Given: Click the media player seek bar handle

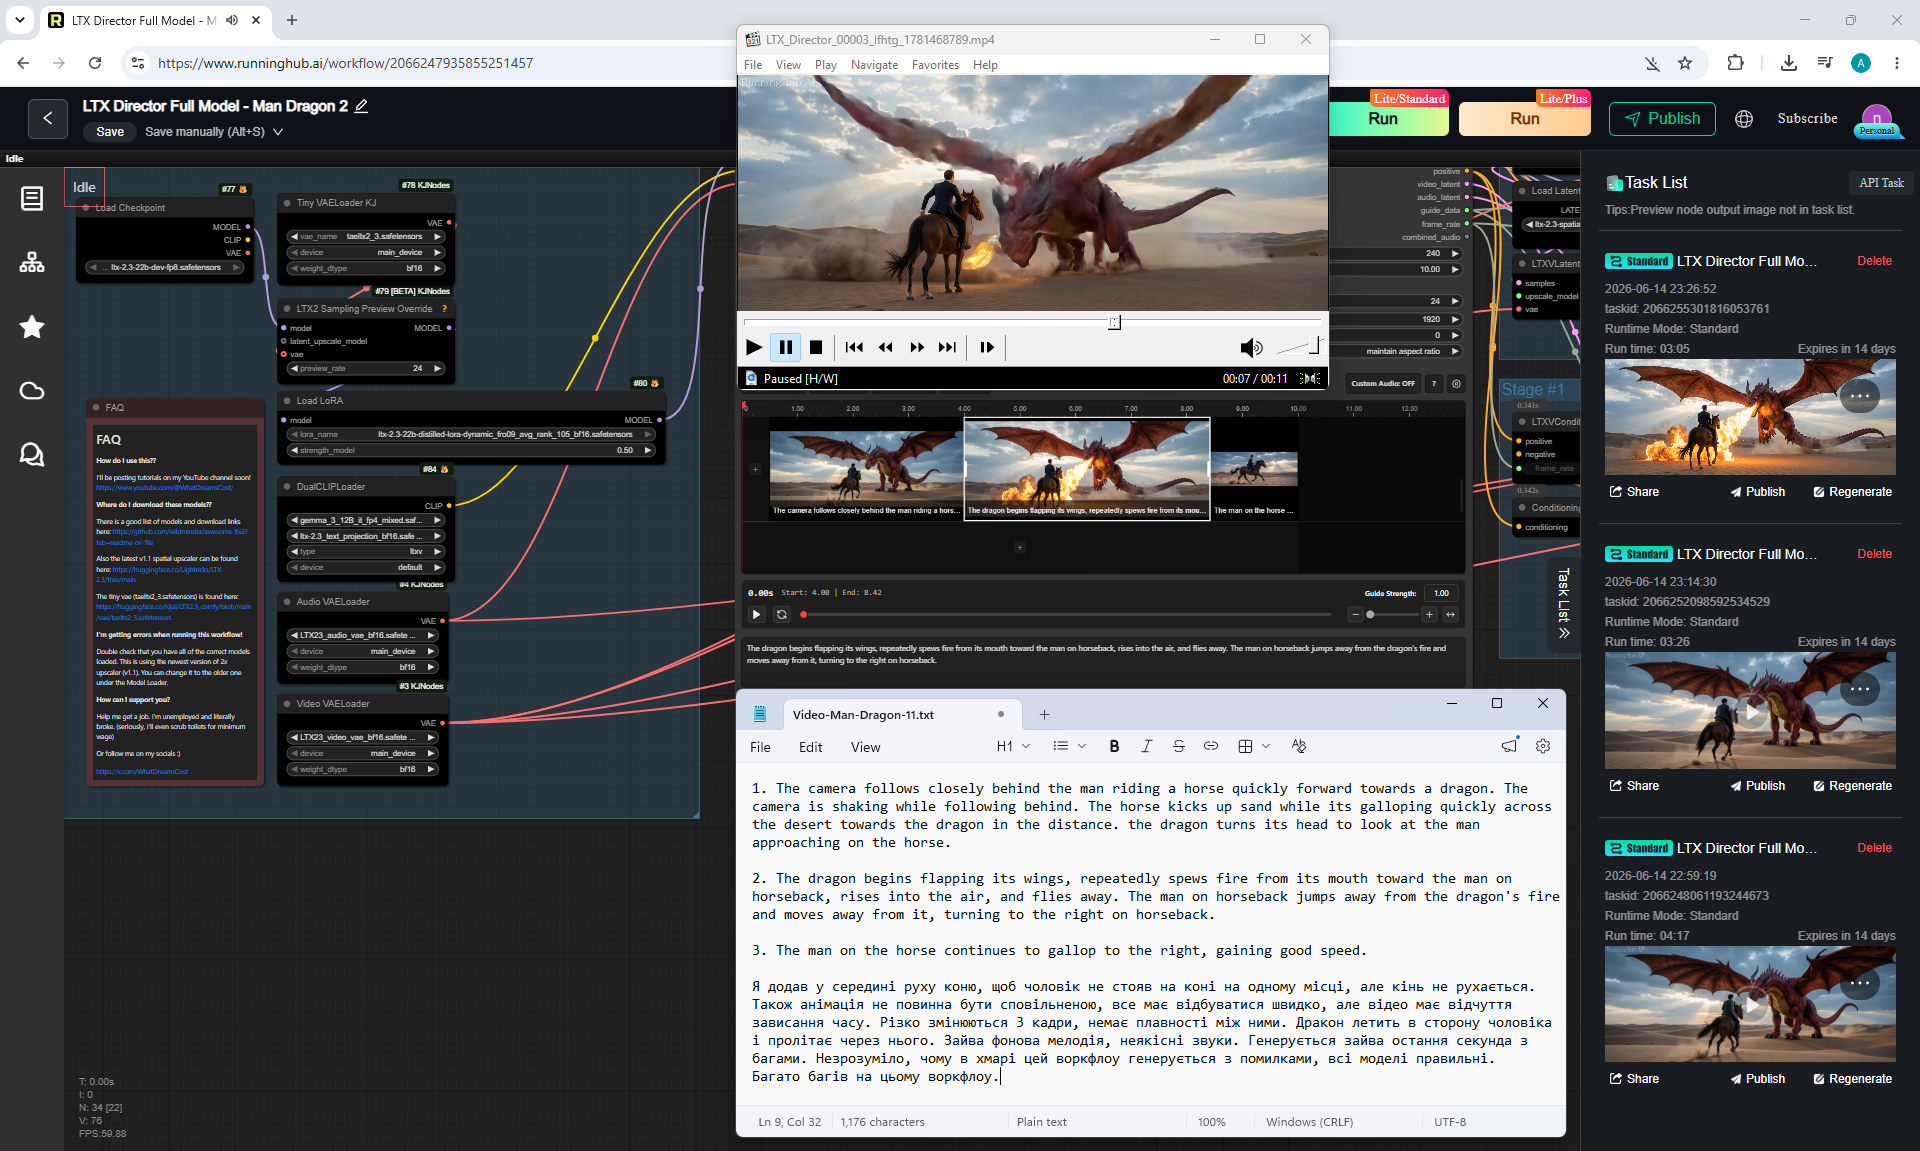Looking at the screenshot, I should click(1114, 323).
